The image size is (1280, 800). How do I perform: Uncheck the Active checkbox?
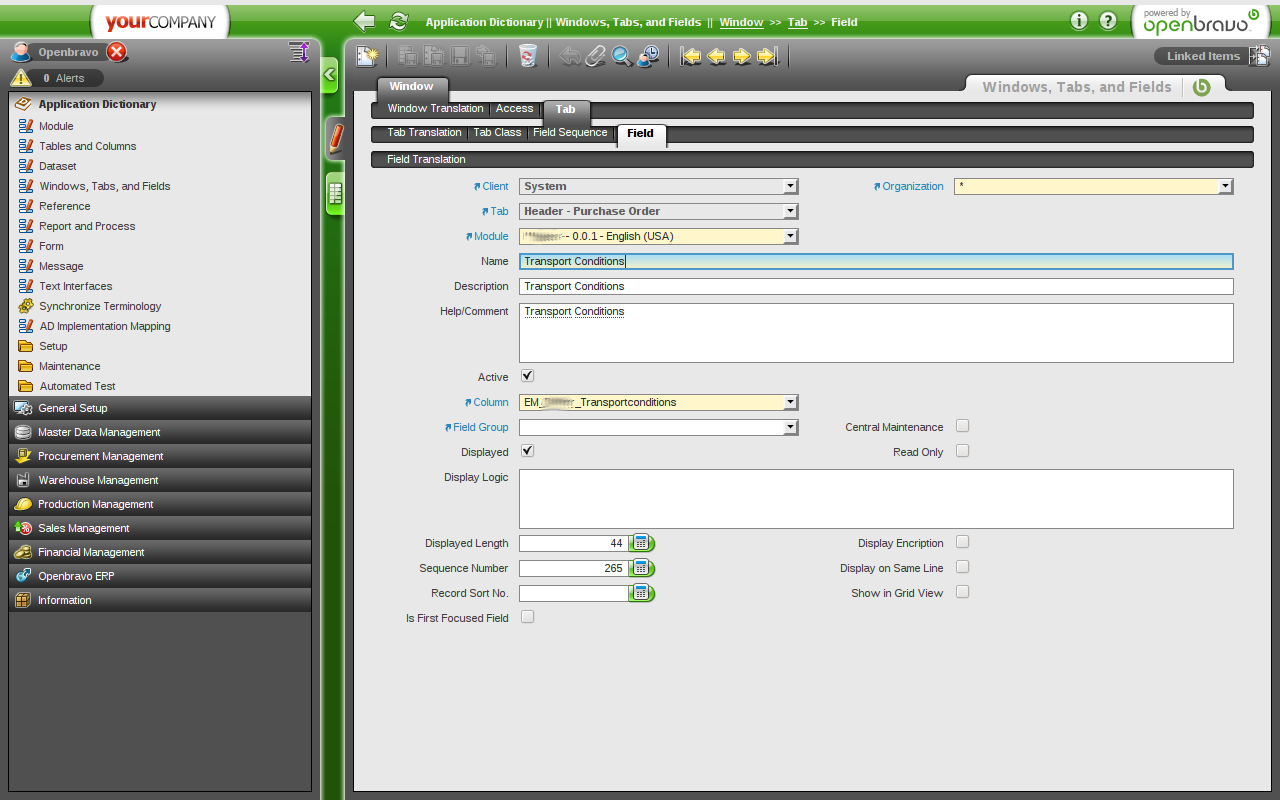(x=528, y=376)
